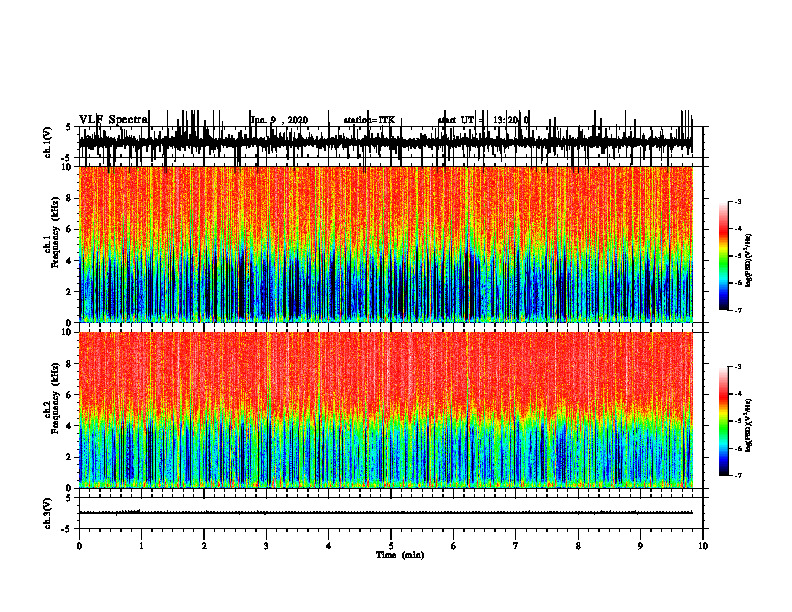Click the "ch.3(V)" axis label
792x612 pixels.
pyautogui.click(x=47, y=513)
